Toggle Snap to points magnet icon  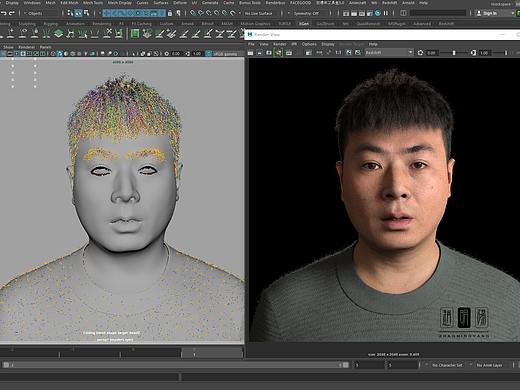[x=209, y=13]
